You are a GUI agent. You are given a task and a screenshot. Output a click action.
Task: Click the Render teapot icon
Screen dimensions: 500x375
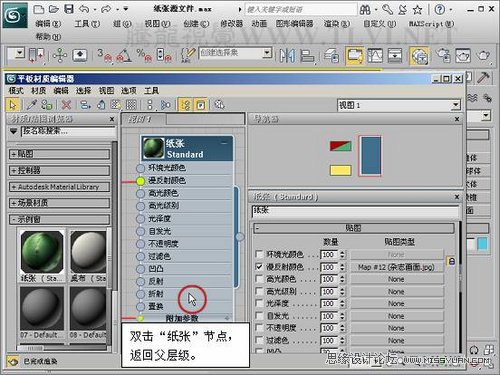point(483,55)
